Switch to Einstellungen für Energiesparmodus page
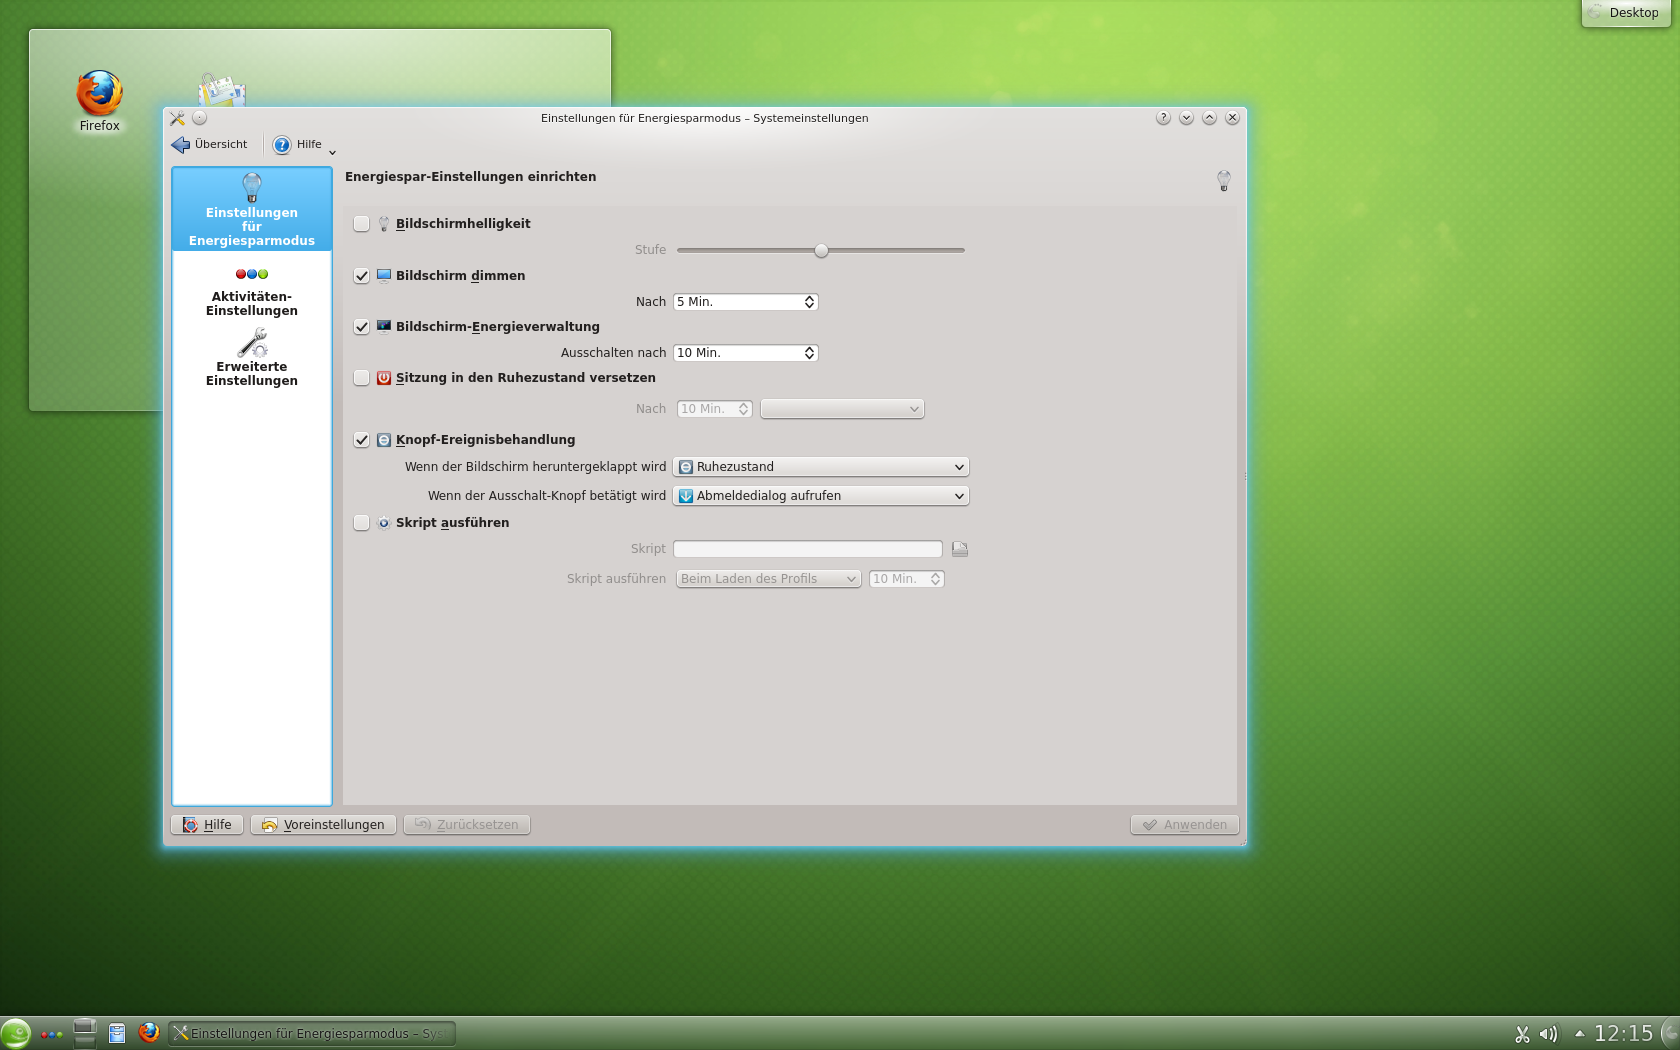The image size is (1680, 1050). click(251, 210)
